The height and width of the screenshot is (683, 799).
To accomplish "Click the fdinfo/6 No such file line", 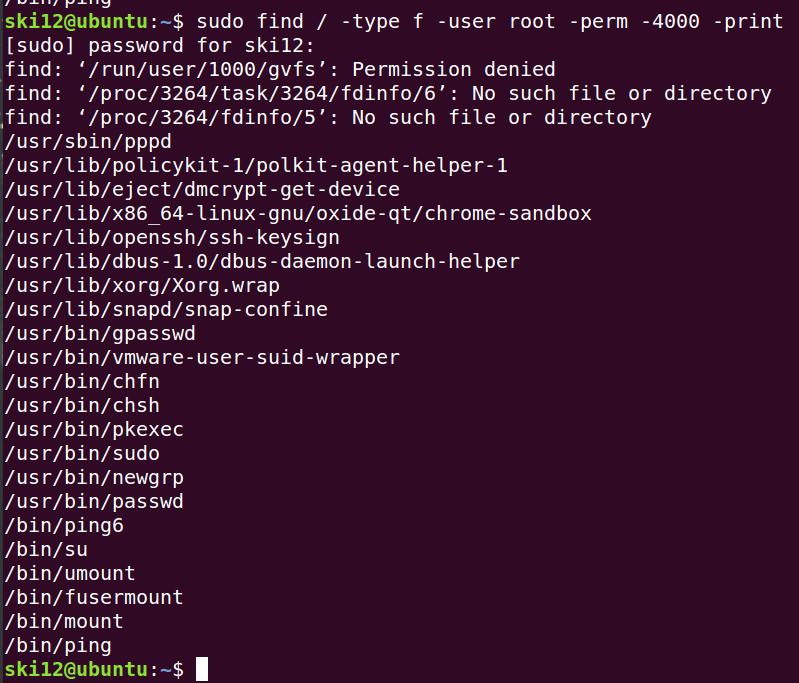I will click(x=388, y=93).
